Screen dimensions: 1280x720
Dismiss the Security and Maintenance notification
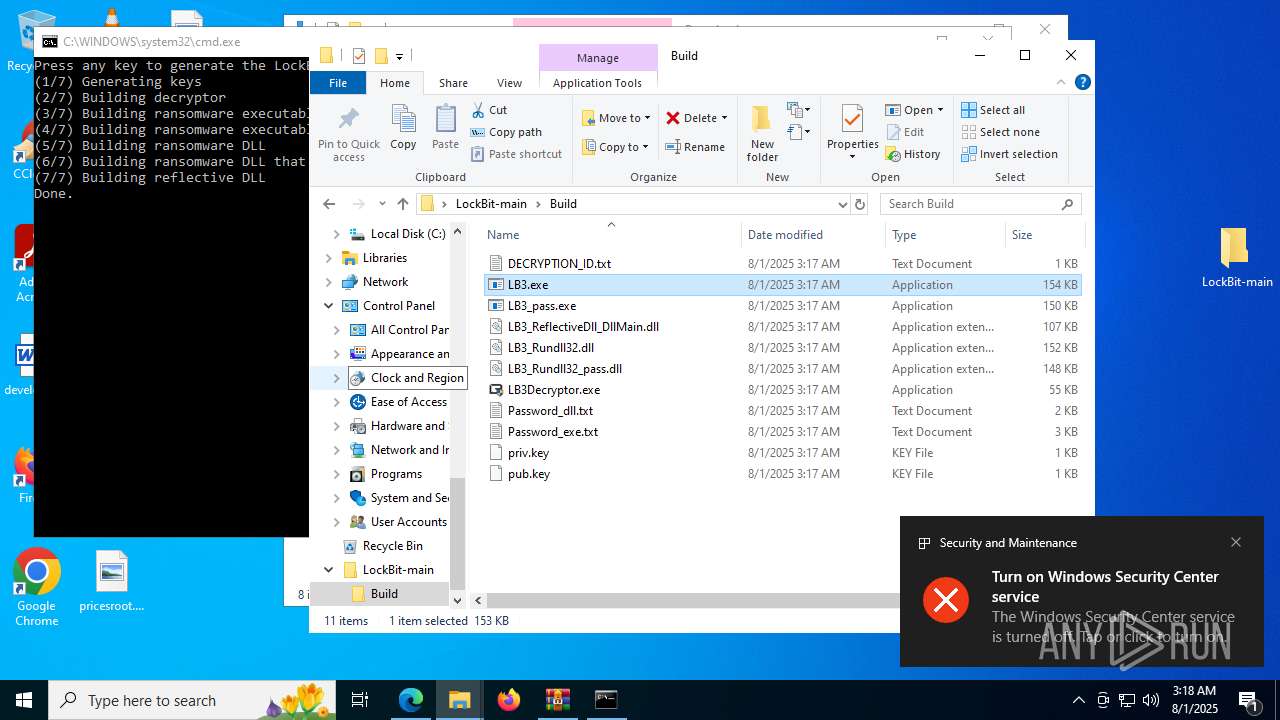tap(1236, 542)
